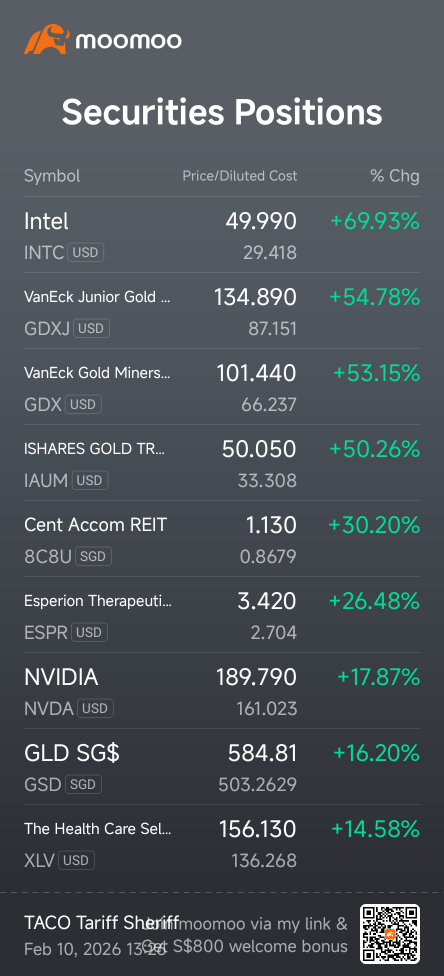Open the Intel position row

point(222,235)
